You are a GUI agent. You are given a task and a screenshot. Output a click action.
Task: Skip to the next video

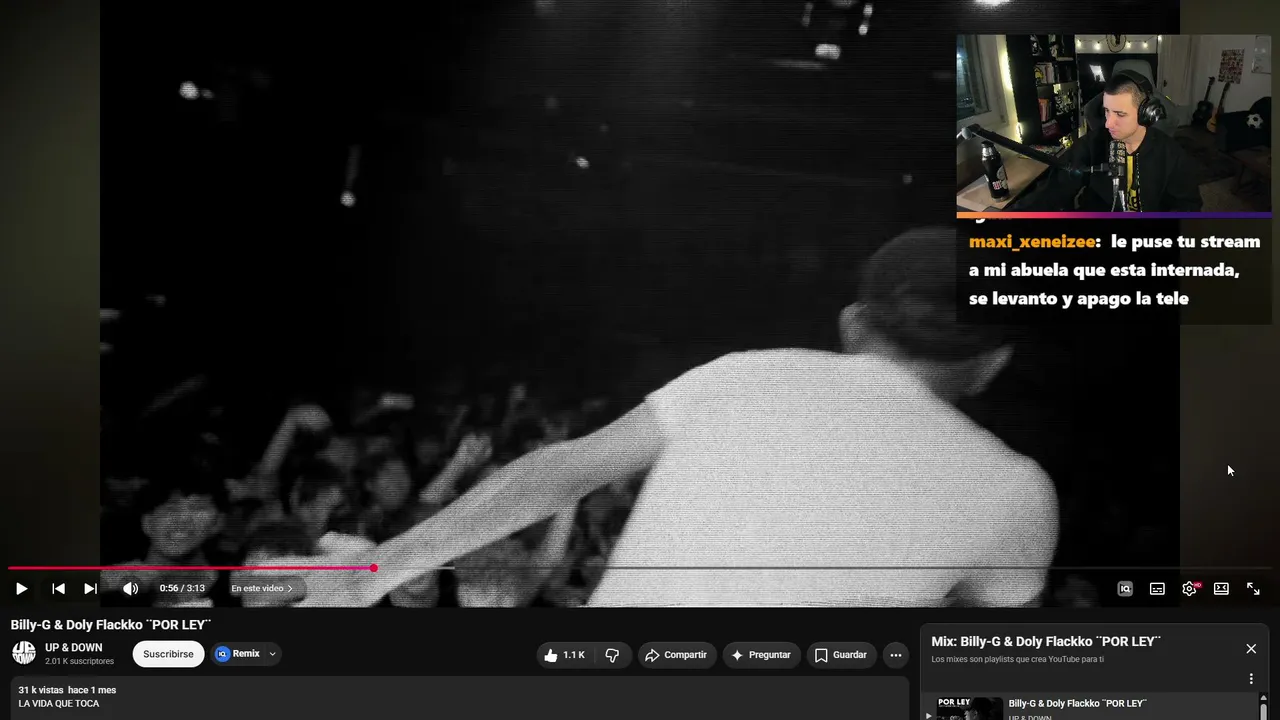pos(90,589)
